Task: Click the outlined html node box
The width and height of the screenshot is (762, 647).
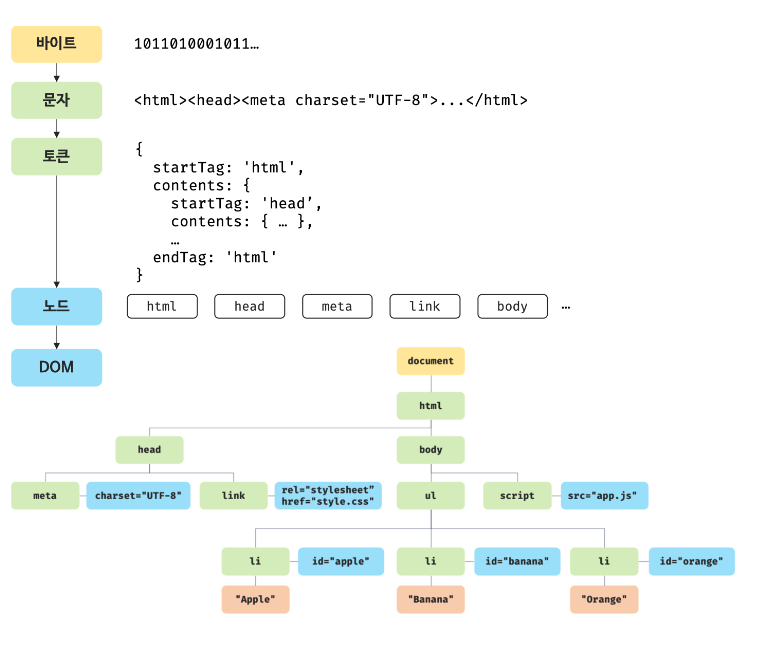Action: click(162, 306)
